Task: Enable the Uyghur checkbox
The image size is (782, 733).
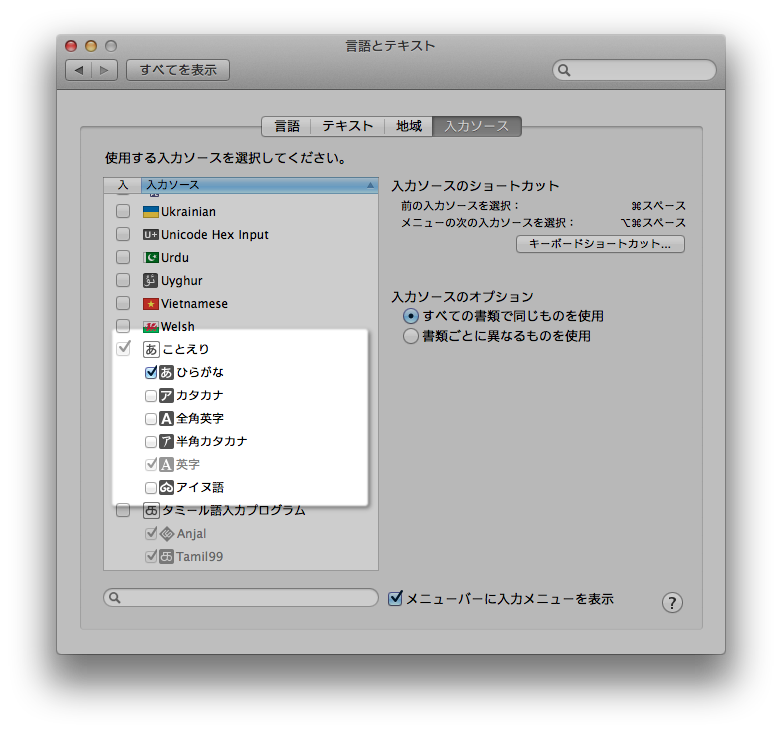Action: pyautogui.click(x=123, y=280)
